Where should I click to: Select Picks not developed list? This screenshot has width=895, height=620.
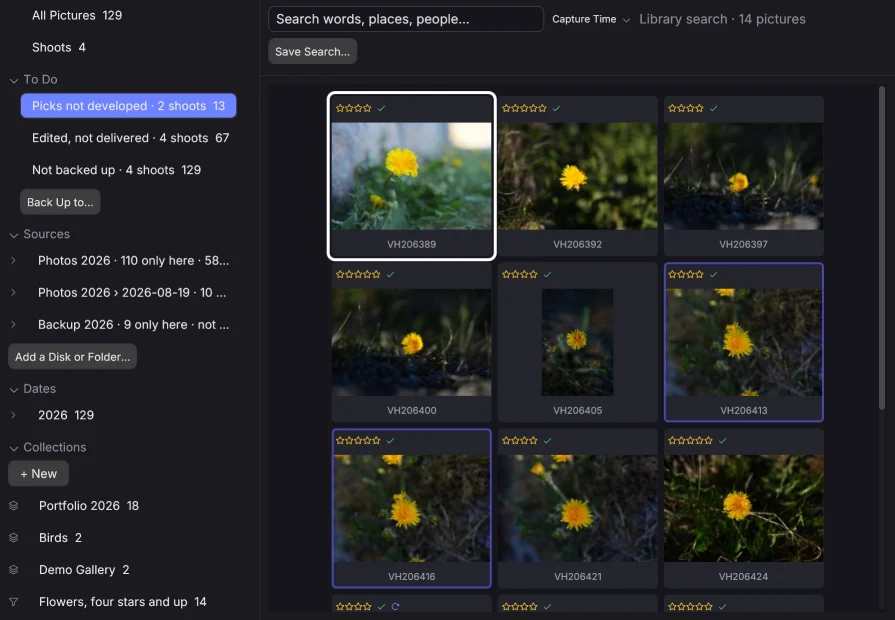[128, 106]
